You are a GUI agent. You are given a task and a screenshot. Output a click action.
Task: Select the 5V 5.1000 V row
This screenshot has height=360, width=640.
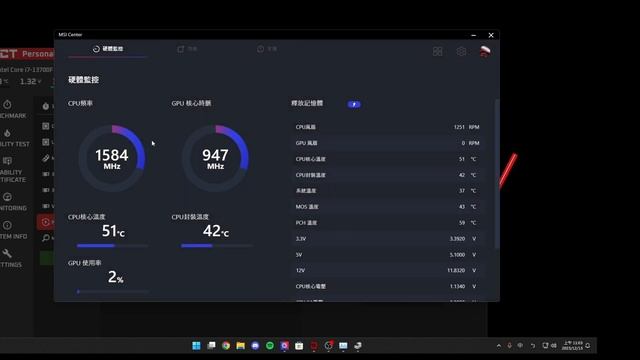pos(387,254)
